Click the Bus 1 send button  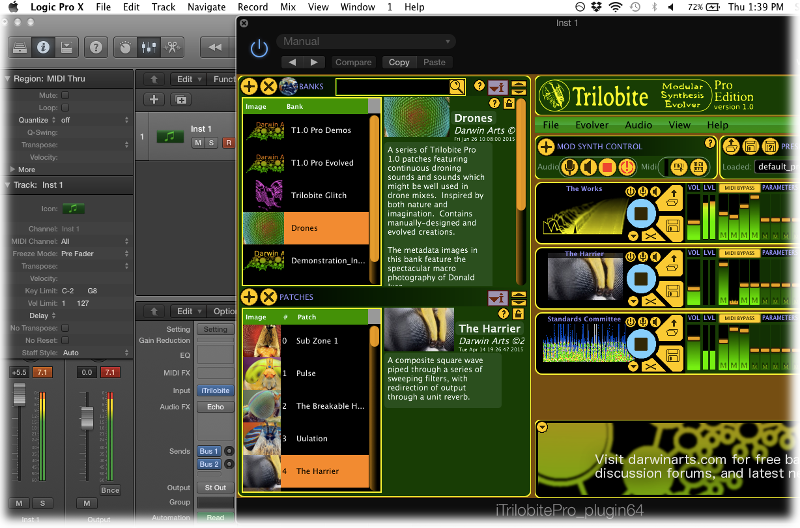click(209, 451)
